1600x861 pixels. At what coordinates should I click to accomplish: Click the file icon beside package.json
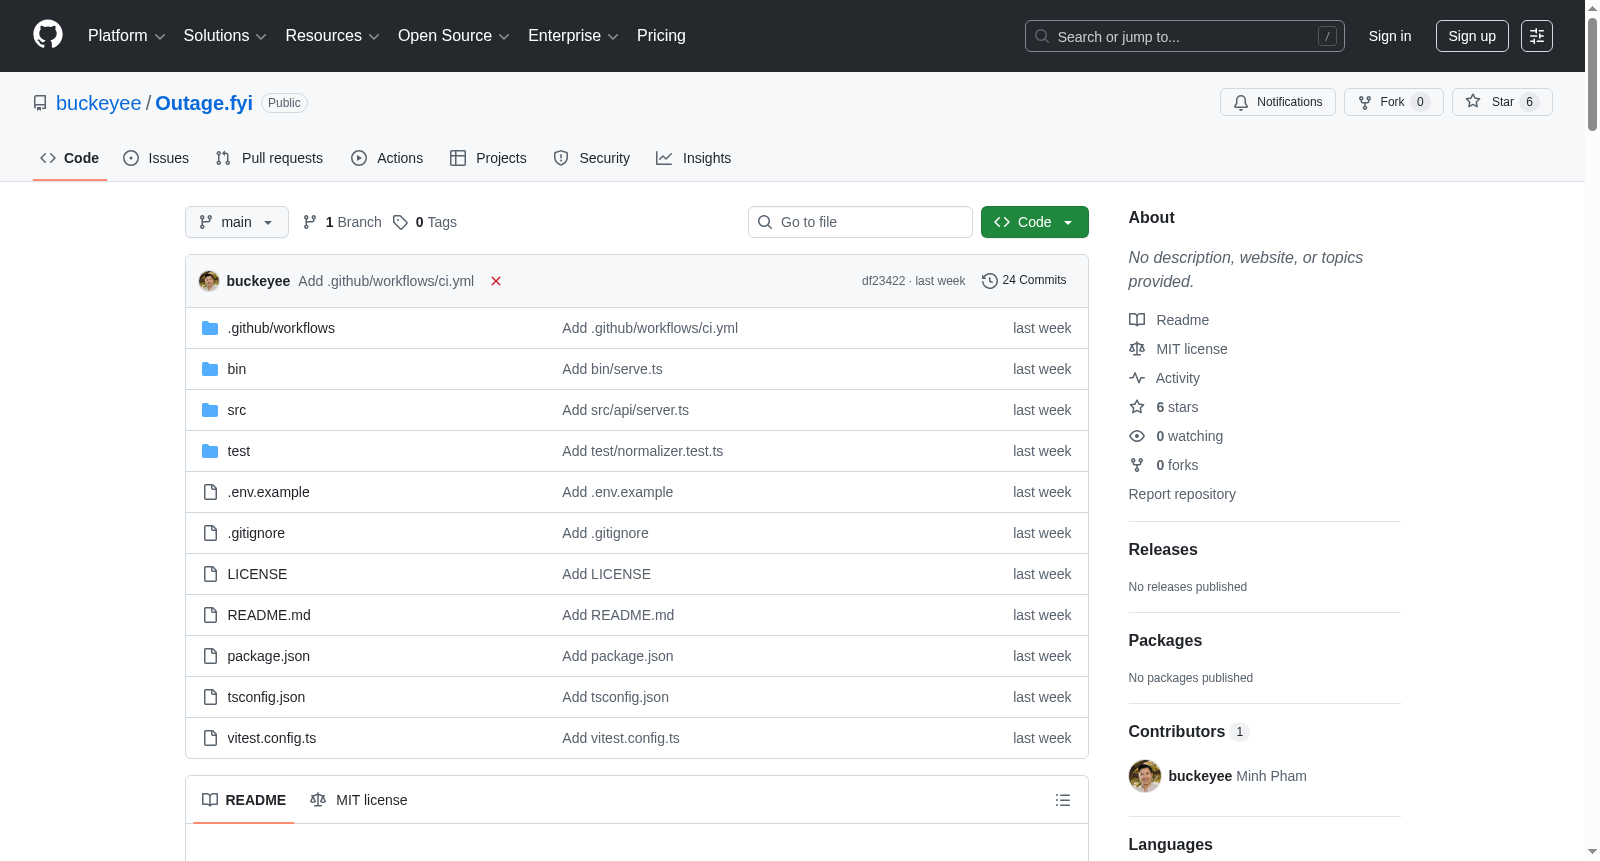click(210, 656)
